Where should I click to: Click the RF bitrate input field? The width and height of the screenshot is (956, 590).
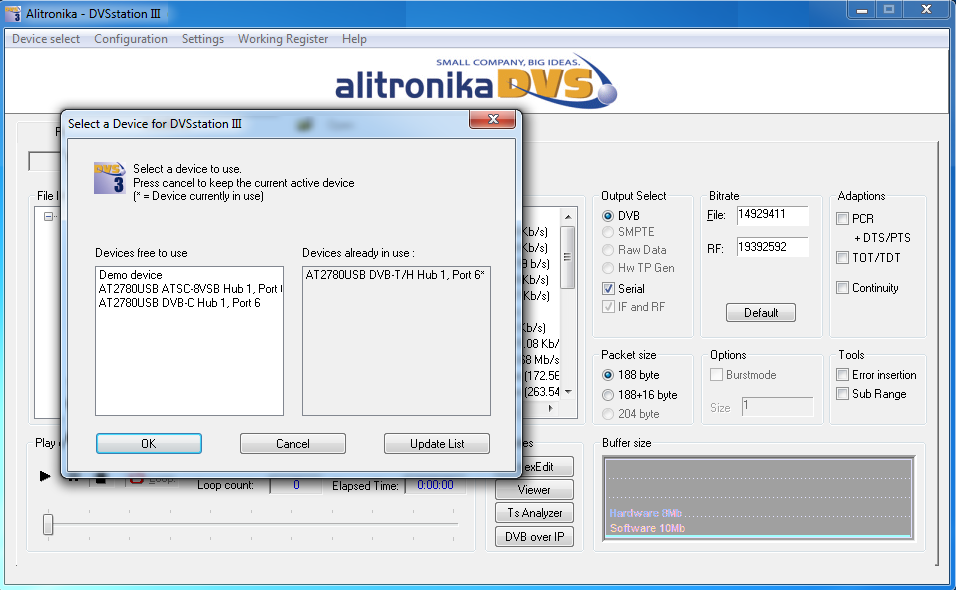point(772,246)
